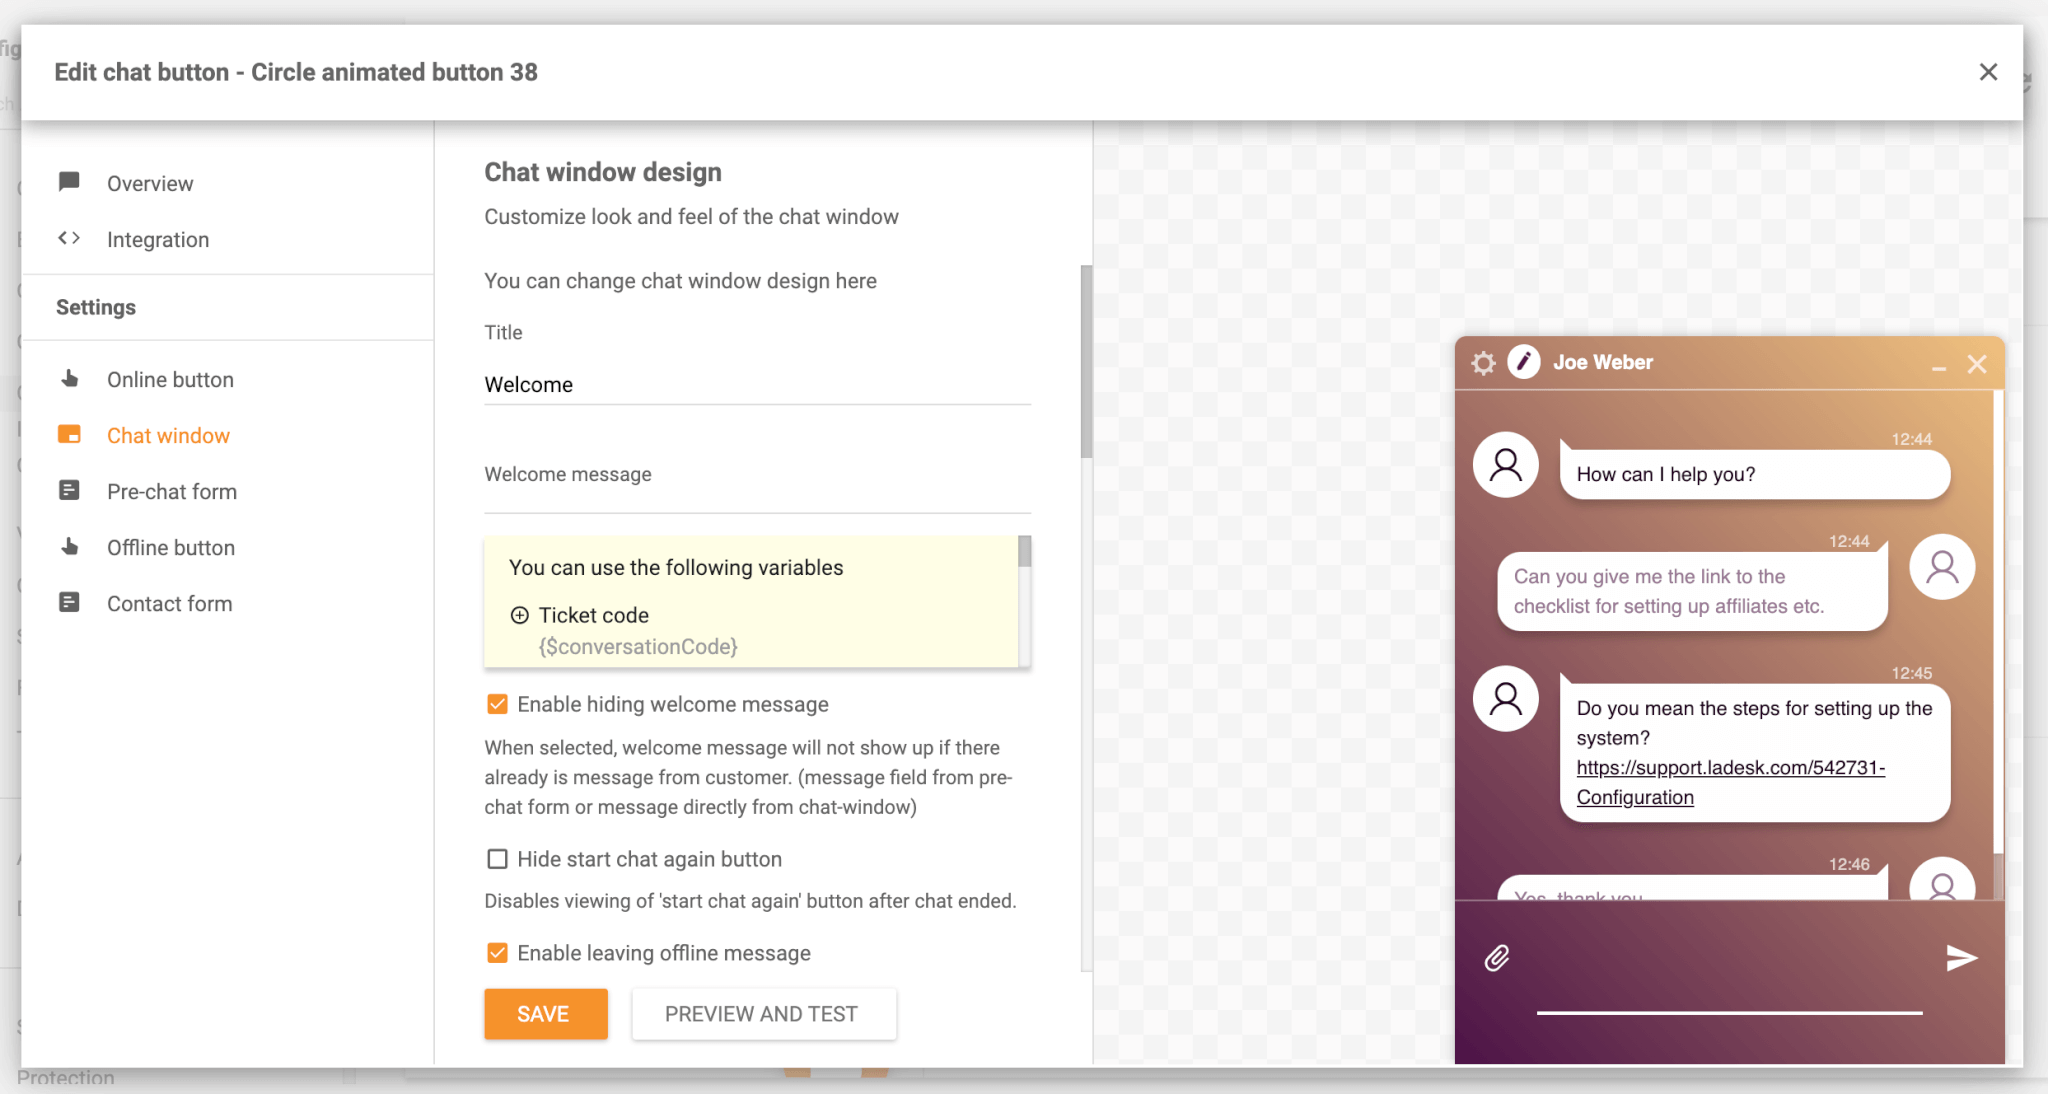Image resolution: width=2048 pixels, height=1094 pixels.
Task: Toggle Enable leaving offline message checkbox
Action: (x=497, y=955)
